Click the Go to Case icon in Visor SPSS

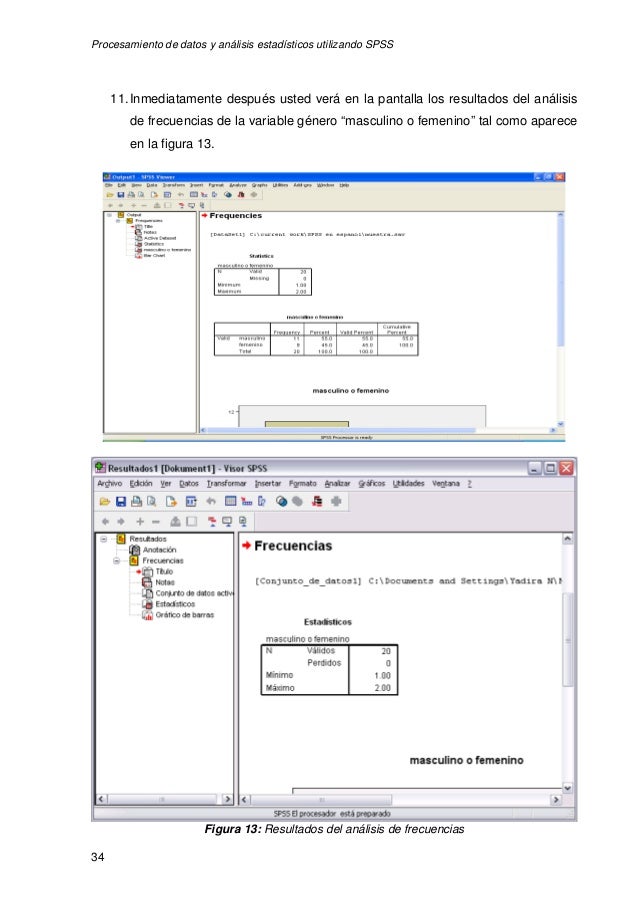[x=246, y=502]
